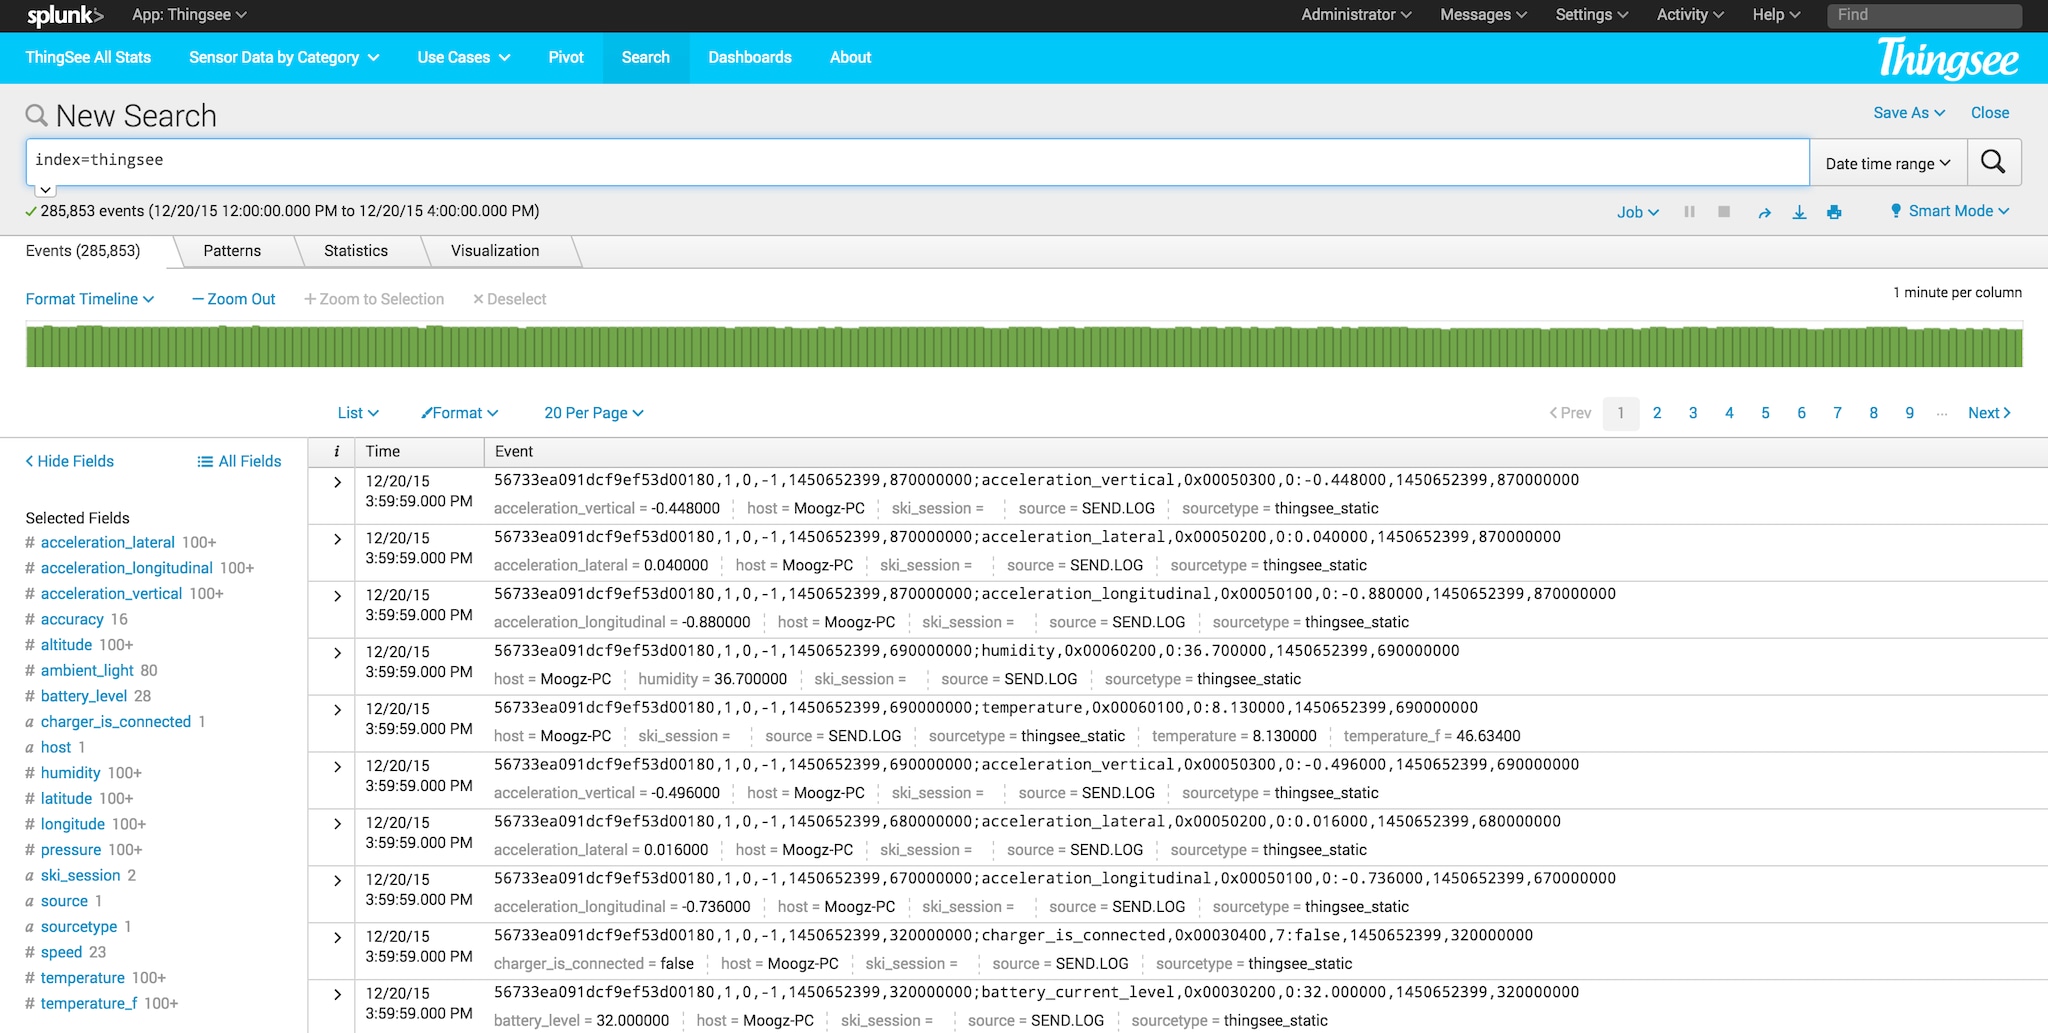Open Use Cases menu
This screenshot has width=2048, height=1033.
463,58
